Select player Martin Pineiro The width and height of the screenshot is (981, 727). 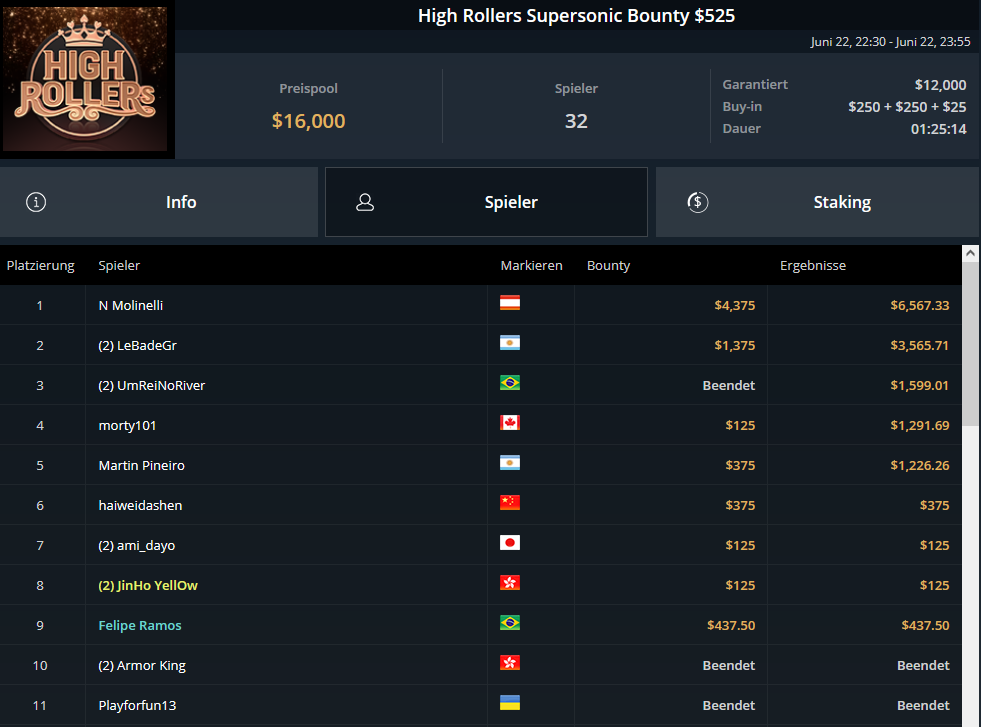(x=141, y=465)
